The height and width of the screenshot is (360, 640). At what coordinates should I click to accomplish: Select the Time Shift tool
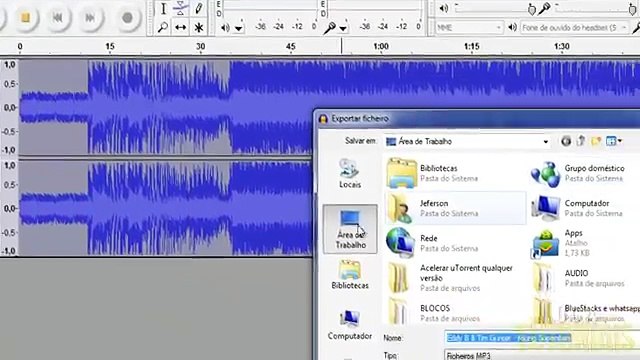tap(180, 27)
